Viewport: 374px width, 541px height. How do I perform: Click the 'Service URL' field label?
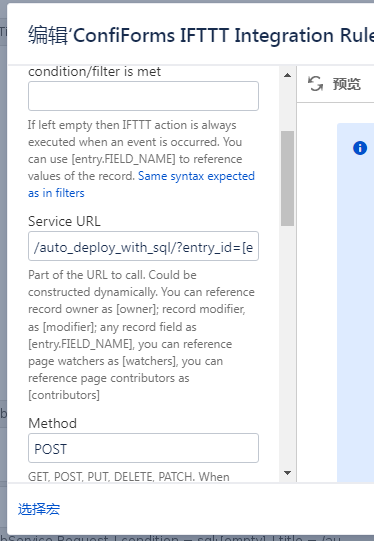pos(64,221)
